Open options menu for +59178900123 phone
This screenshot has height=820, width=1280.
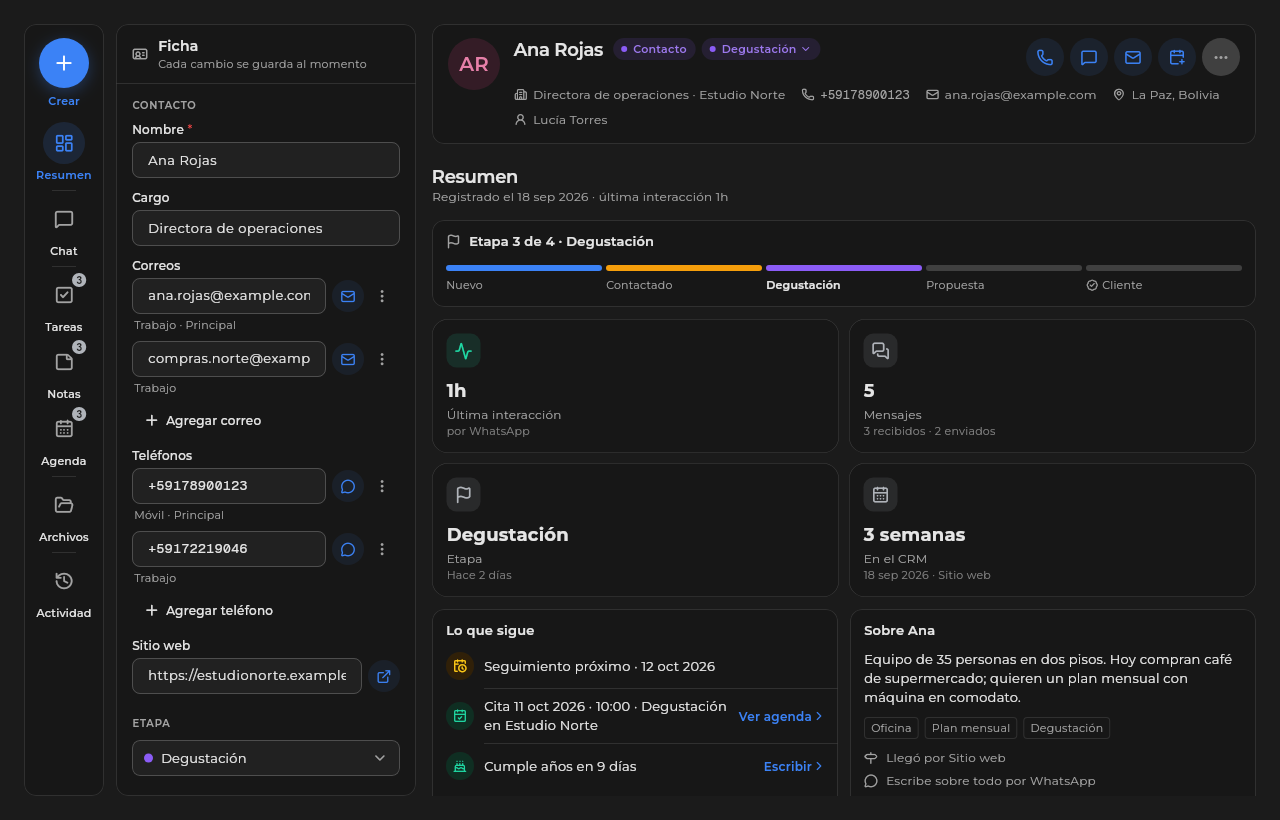pyautogui.click(x=382, y=486)
